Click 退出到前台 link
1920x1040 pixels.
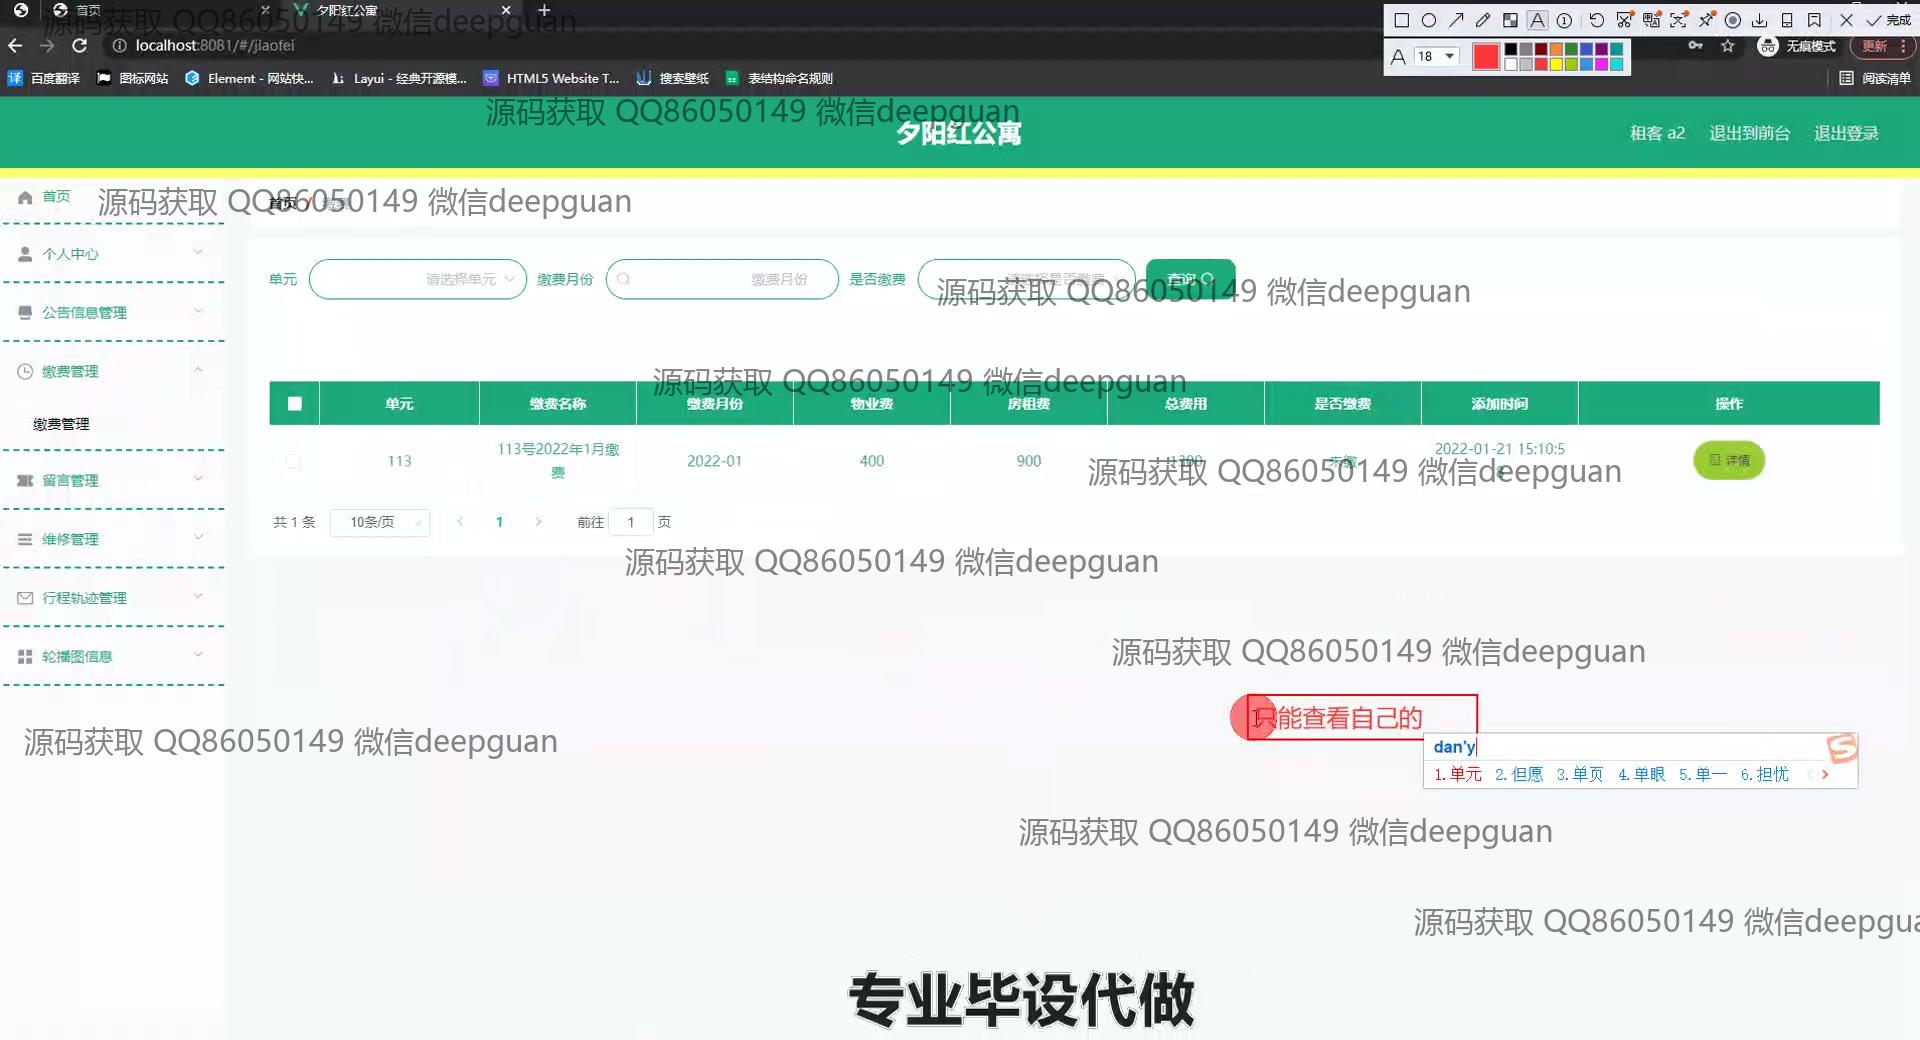(x=1749, y=133)
